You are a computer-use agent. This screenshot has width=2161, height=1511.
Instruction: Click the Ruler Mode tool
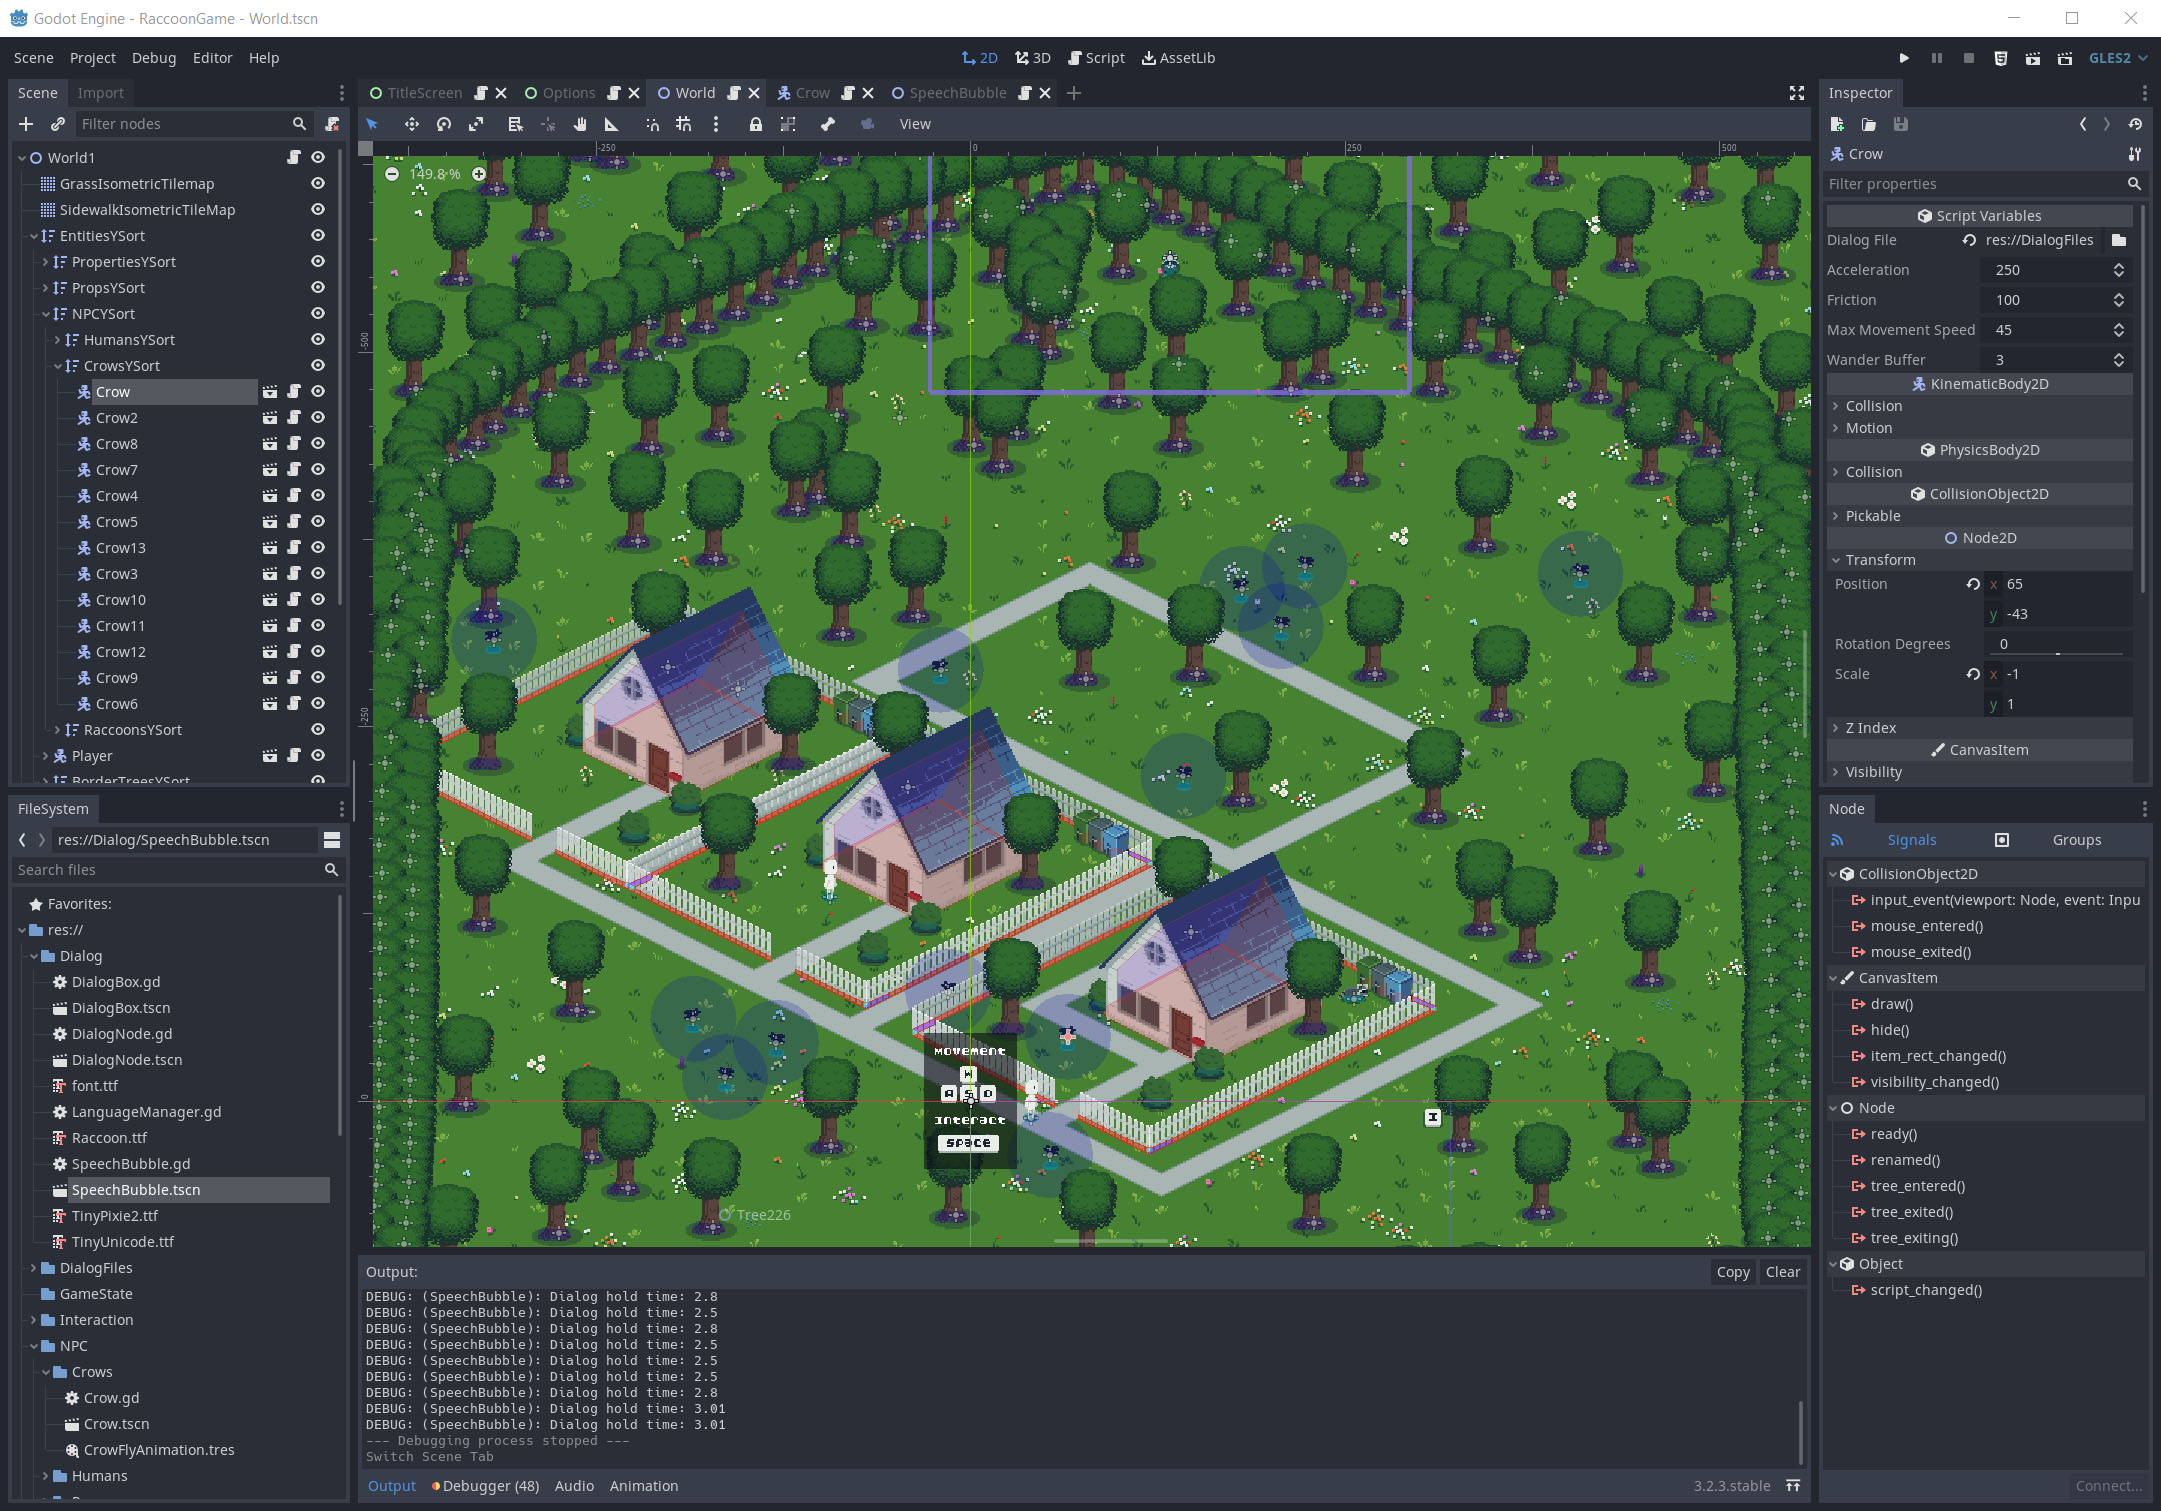pyautogui.click(x=612, y=124)
